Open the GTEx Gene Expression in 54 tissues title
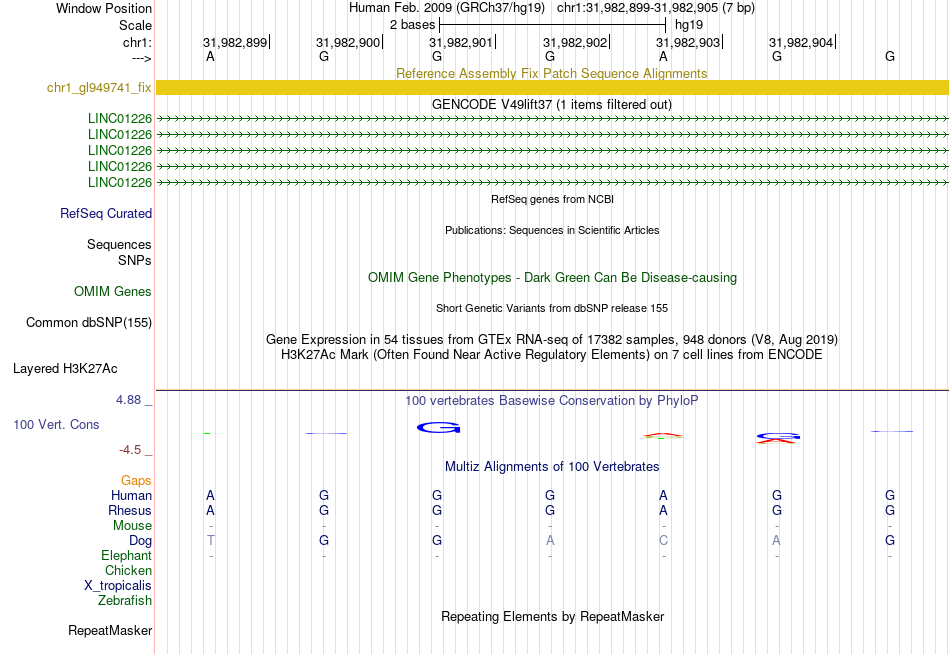The width and height of the screenshot is (950, 654). (x=551, y=339)
